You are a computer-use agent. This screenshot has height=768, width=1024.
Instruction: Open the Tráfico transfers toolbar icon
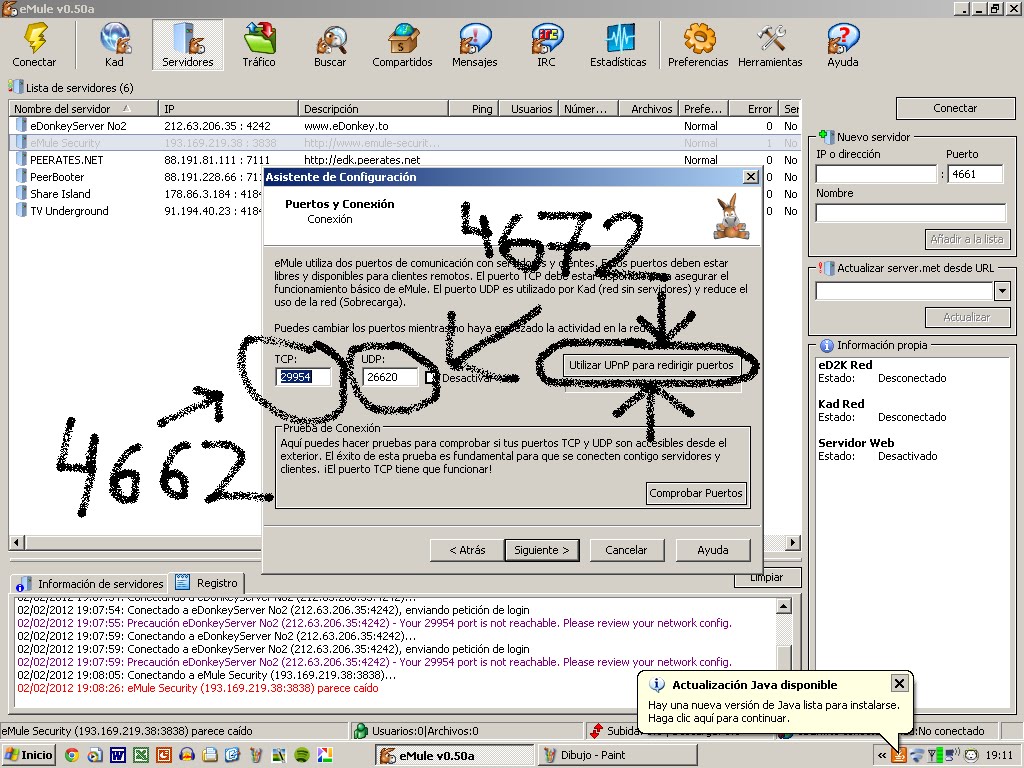point(259,44)
